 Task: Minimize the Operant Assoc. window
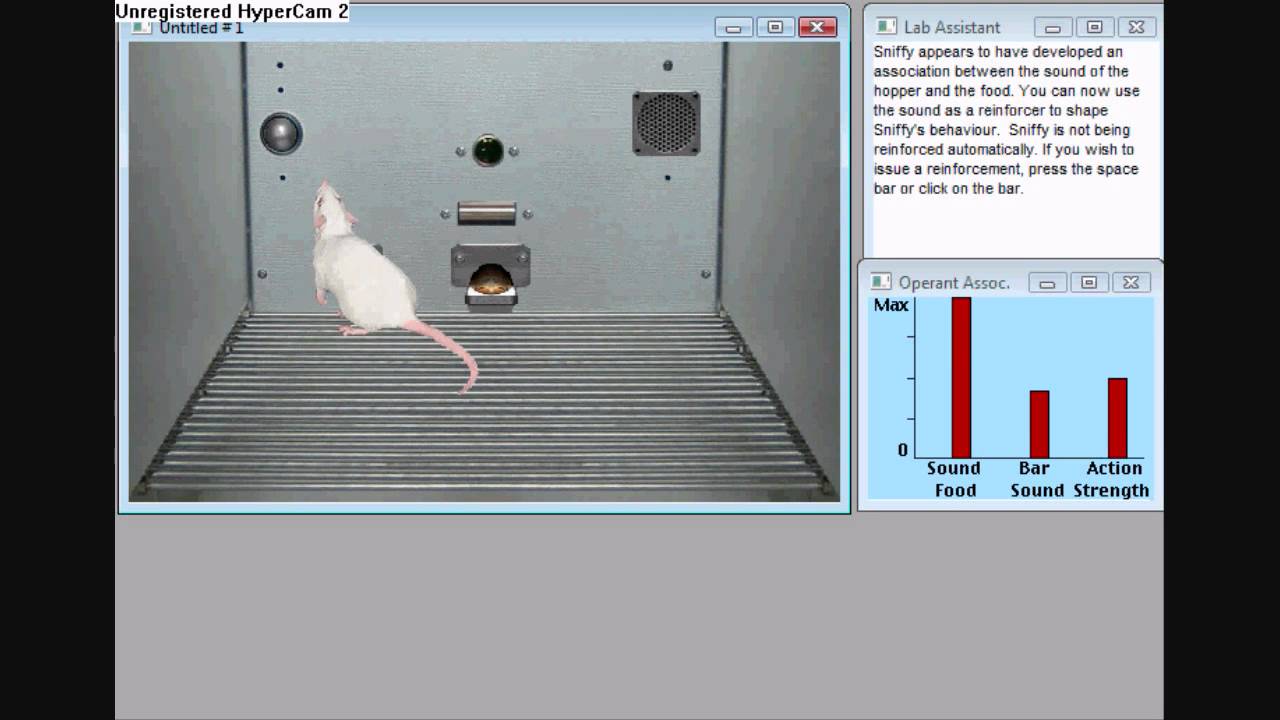pos(1047,283)
